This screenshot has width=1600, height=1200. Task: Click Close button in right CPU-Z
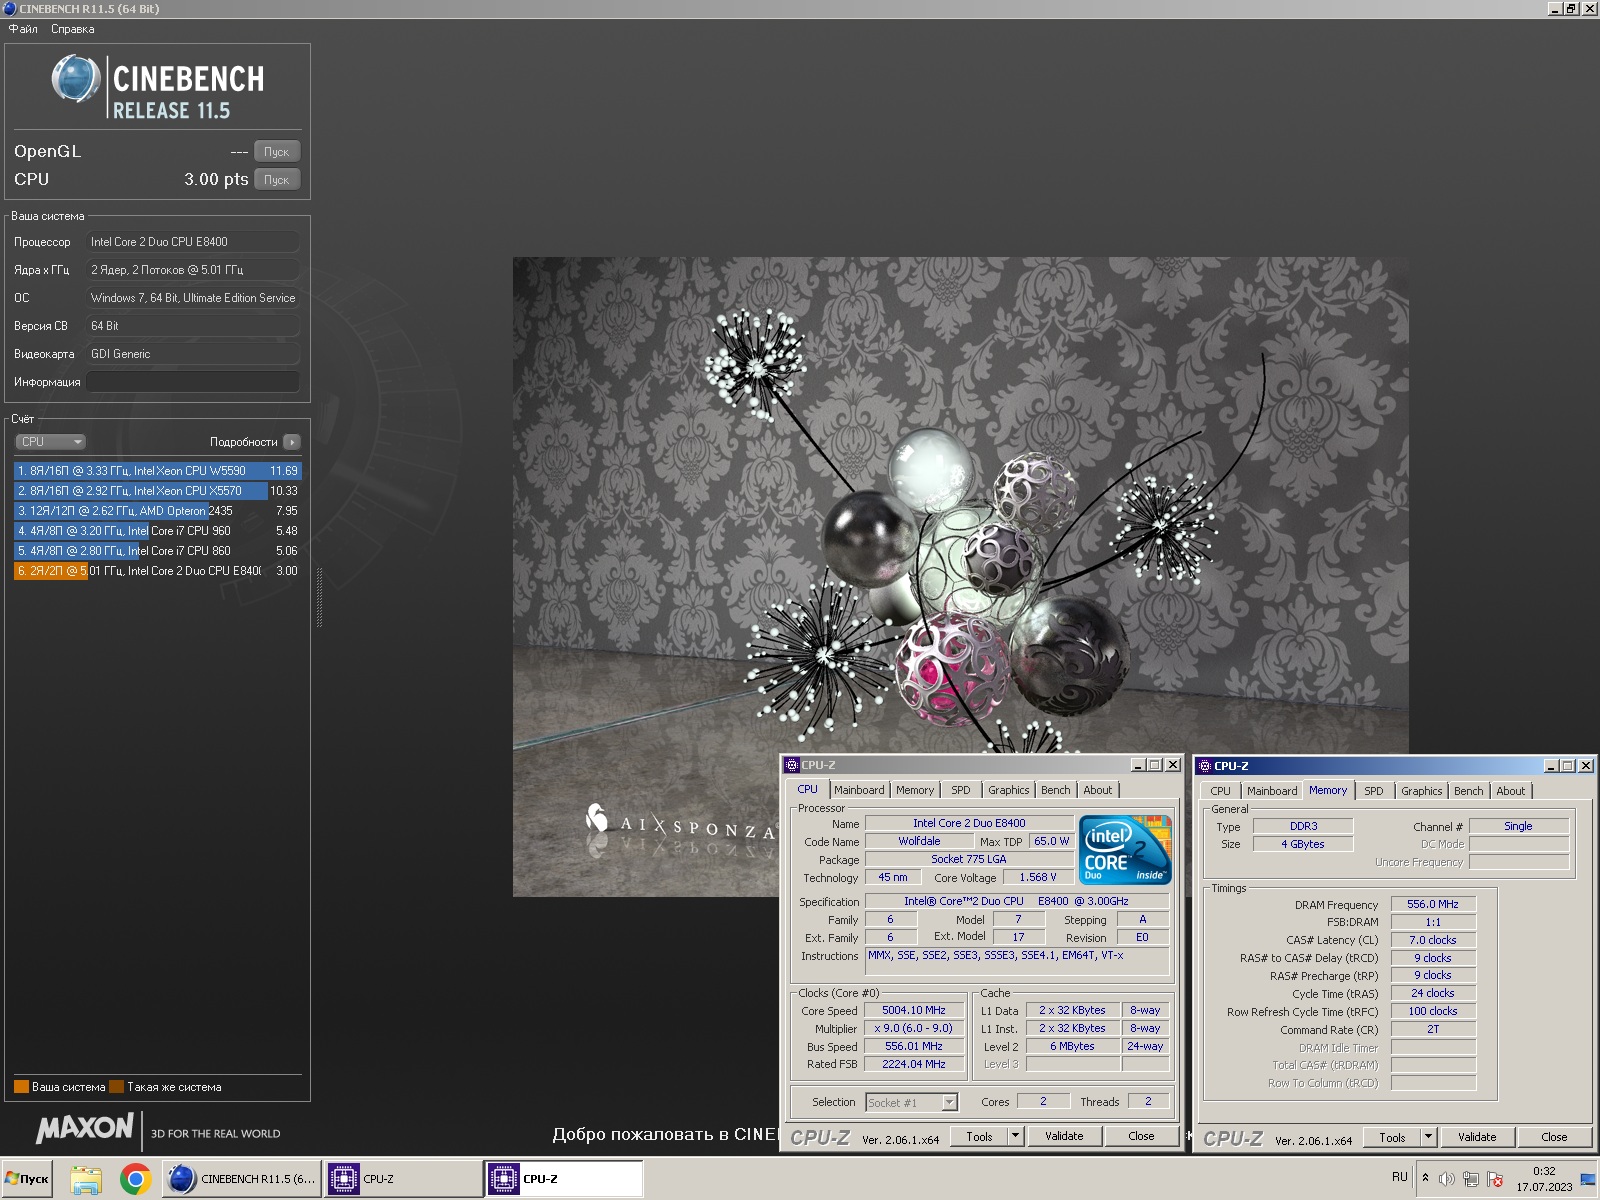click(x=1554, y=1137)
